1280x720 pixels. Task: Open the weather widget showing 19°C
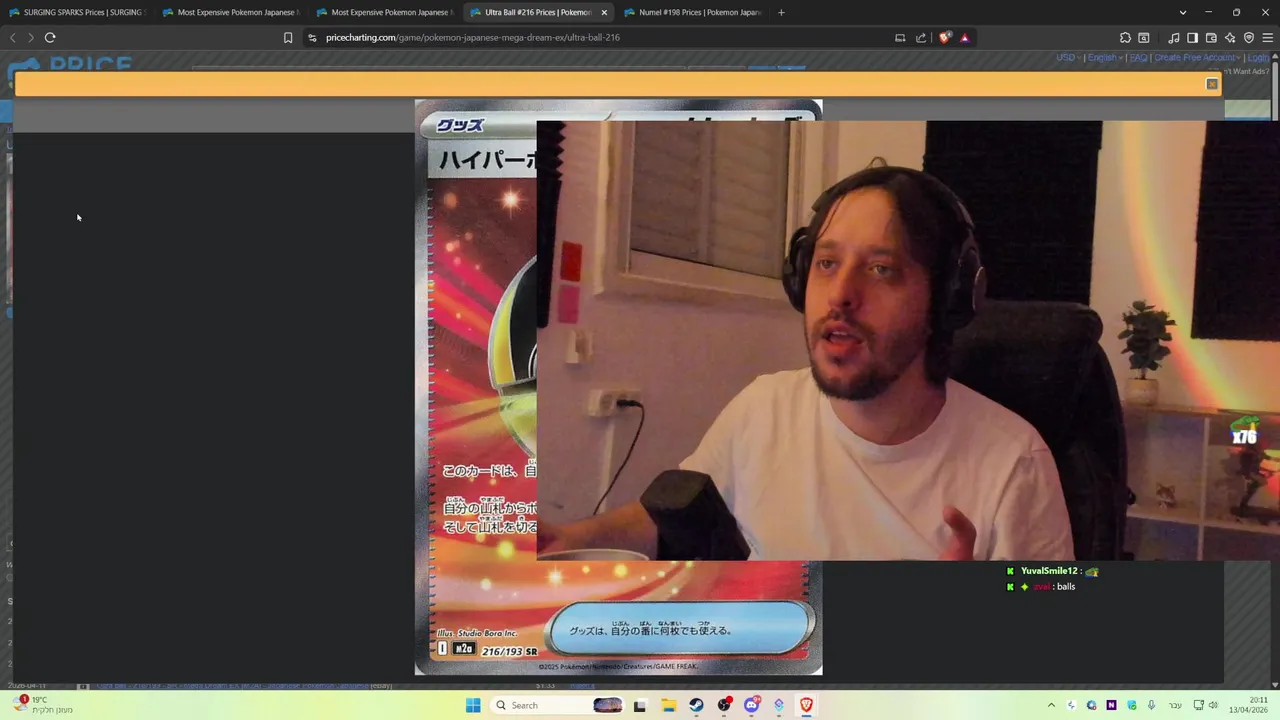(x=42, y=705)
